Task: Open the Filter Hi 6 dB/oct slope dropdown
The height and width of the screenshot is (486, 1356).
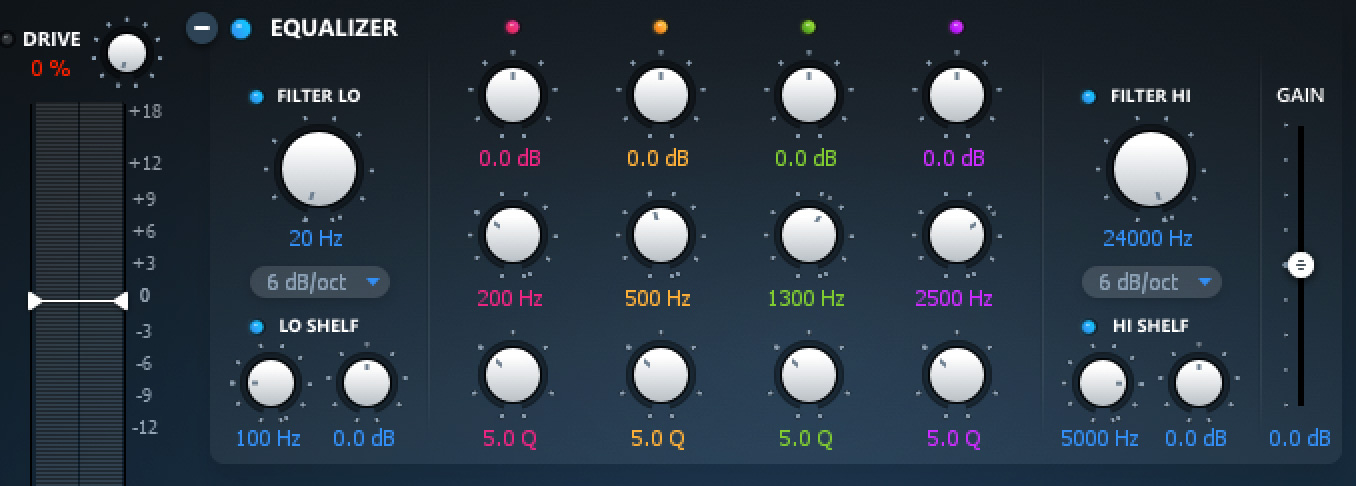Action: click(x=1152, y=283)
